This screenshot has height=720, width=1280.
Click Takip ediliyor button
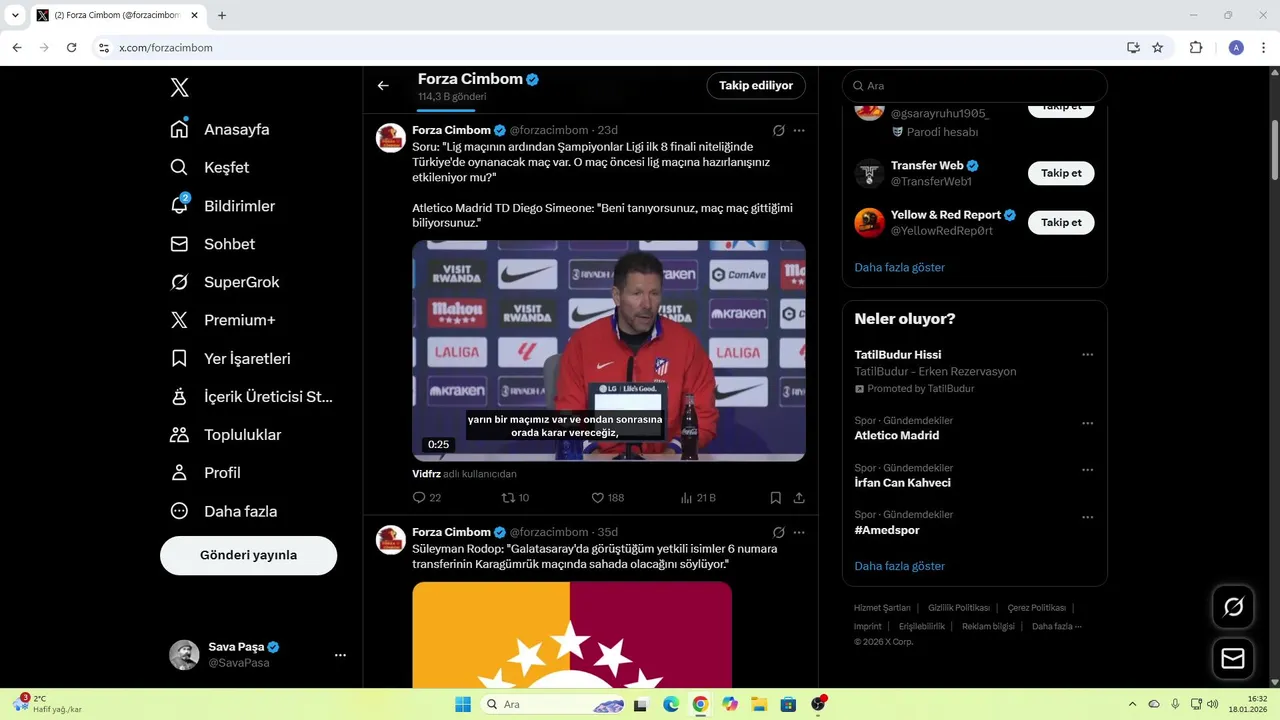756,86
